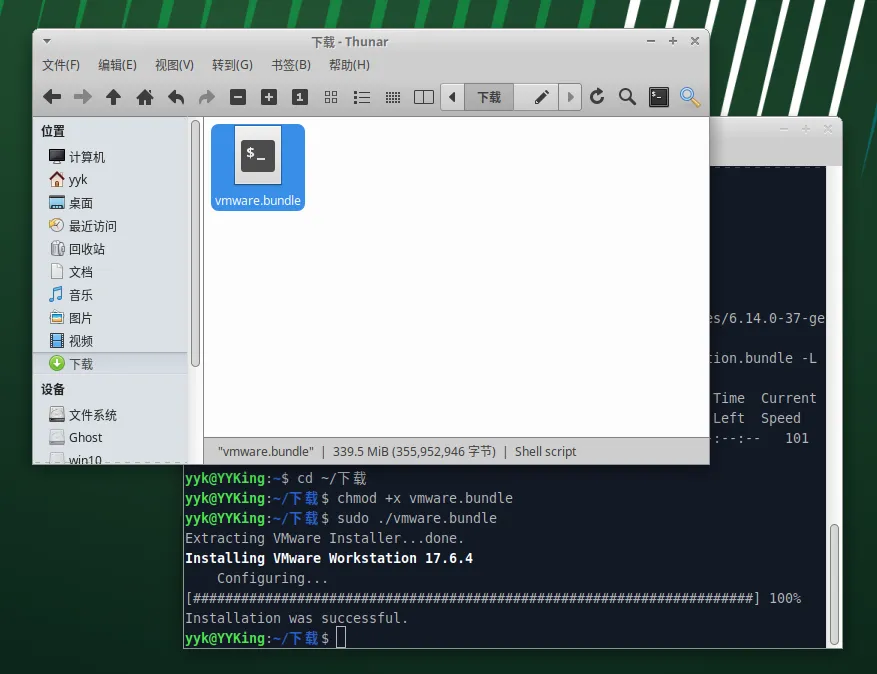877x674 pixels.
Task: Open Ghost device in sidebar
Action: pyautogui.click(x=112, y=437)
